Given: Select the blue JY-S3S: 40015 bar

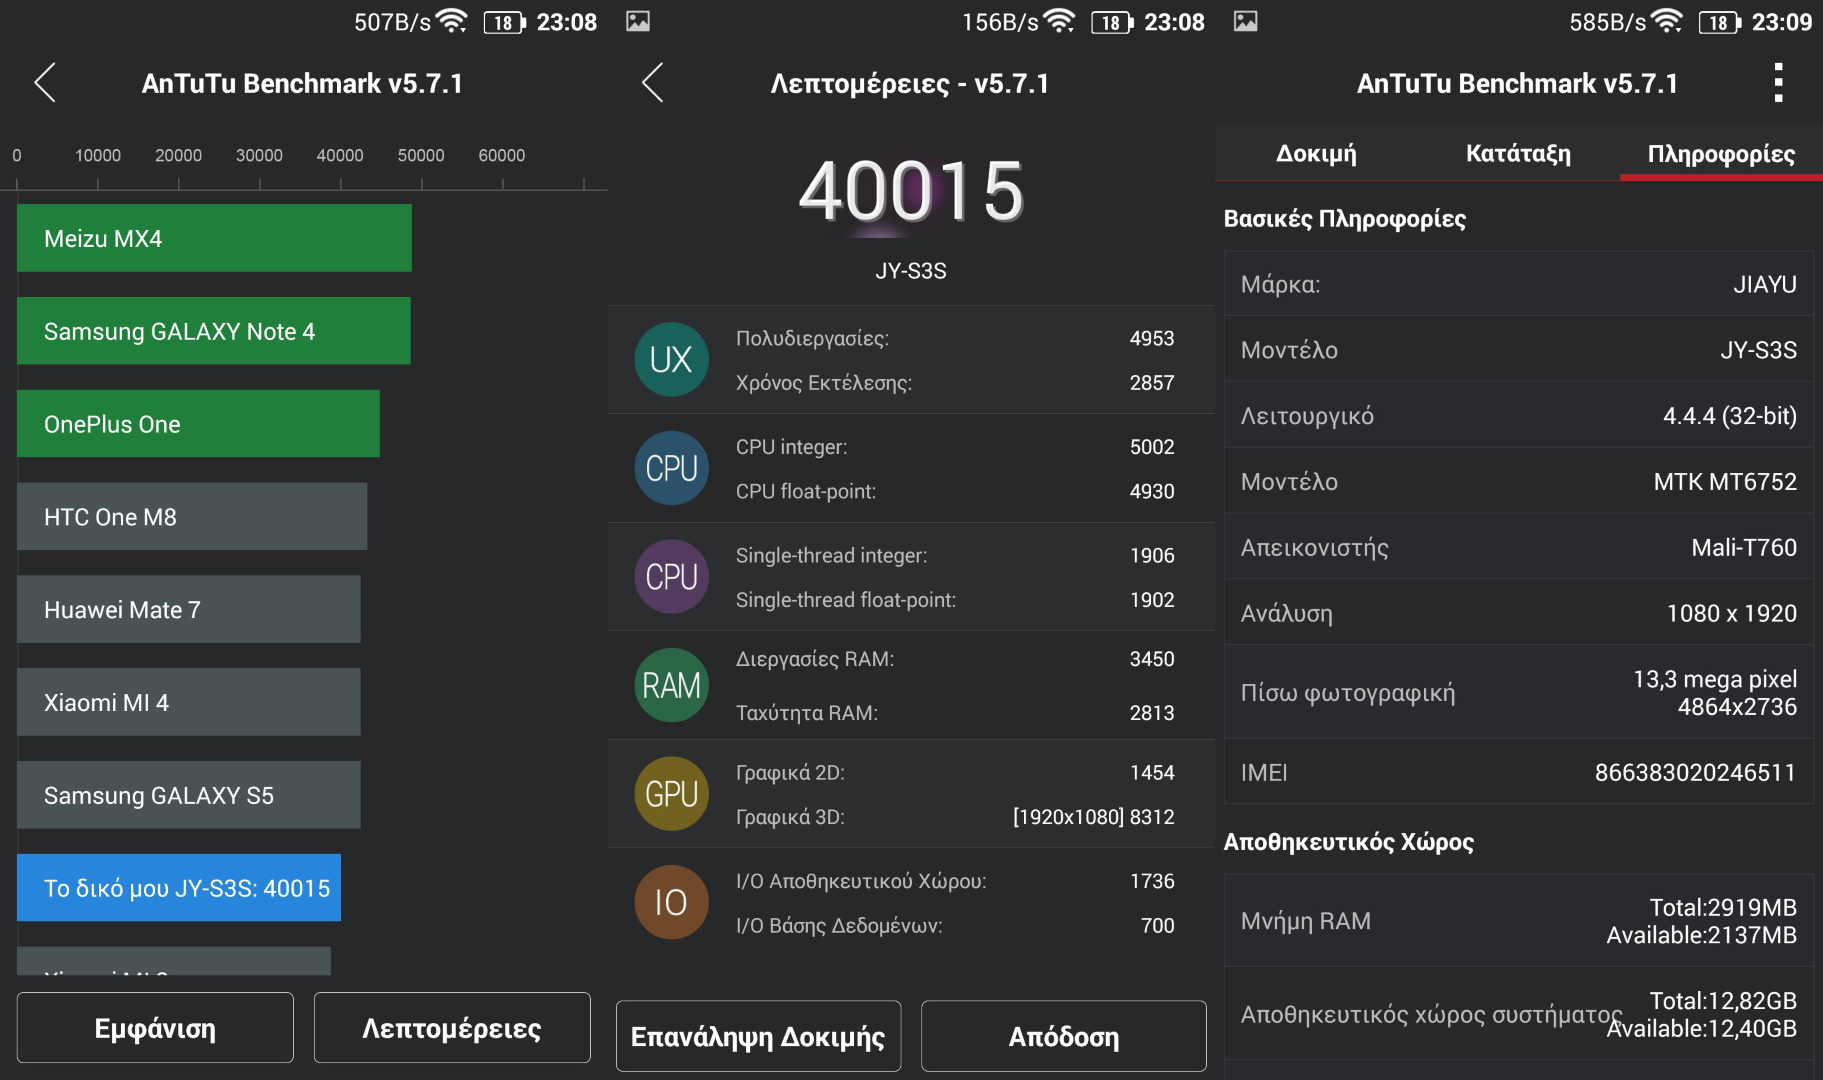Looking at the screenshot, I should (179, 888).
